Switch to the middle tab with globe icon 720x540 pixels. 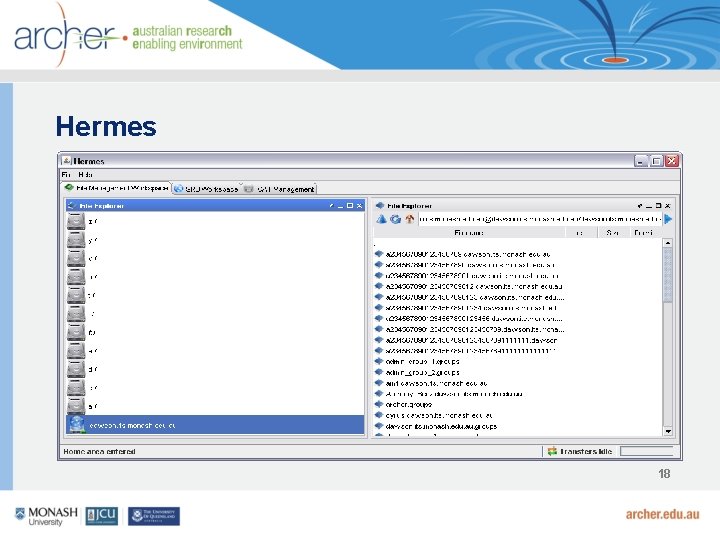(x=207, y=189)
